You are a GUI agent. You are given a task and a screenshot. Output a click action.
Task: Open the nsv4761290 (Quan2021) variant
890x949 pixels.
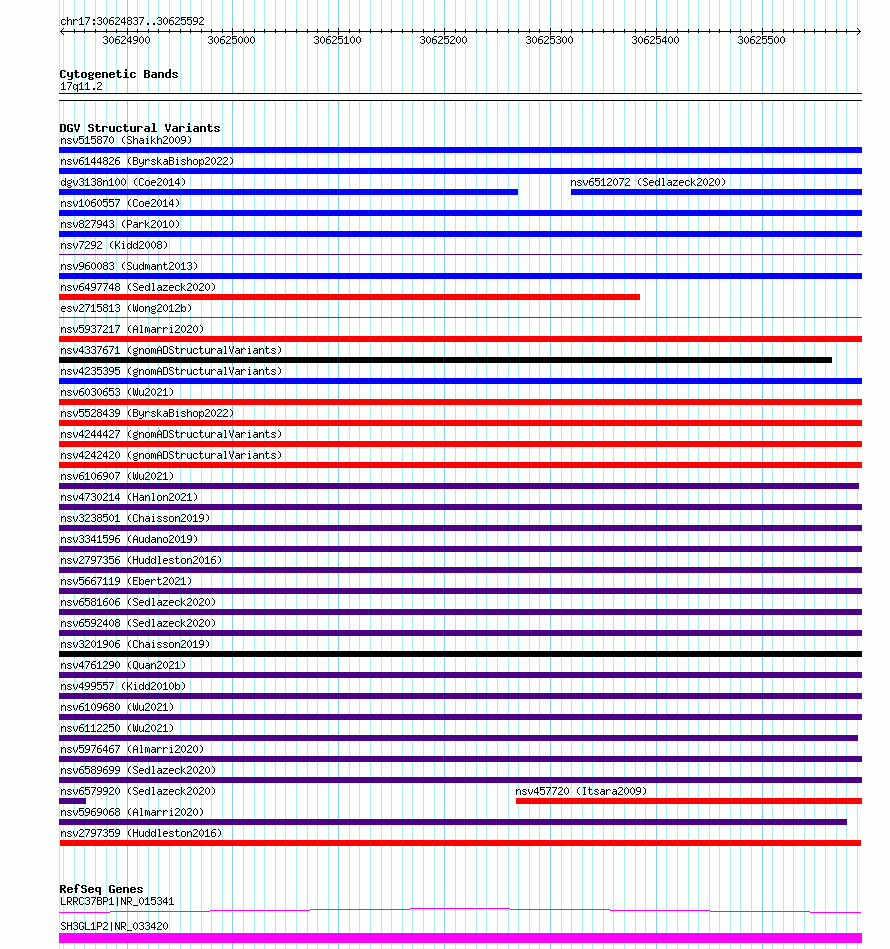(123, 665)
